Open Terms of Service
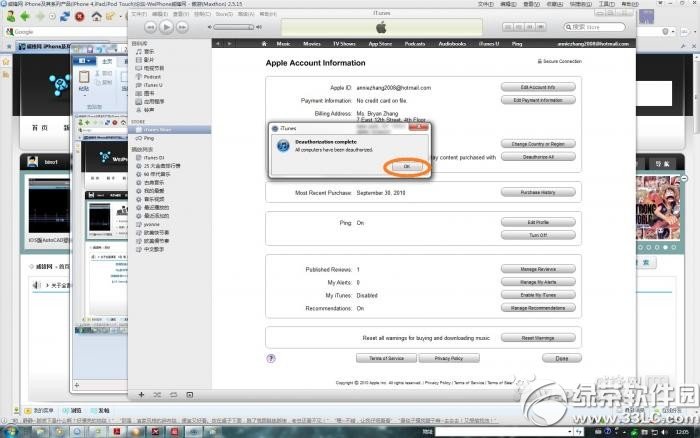The image size is (700, 438). point(386,358)
